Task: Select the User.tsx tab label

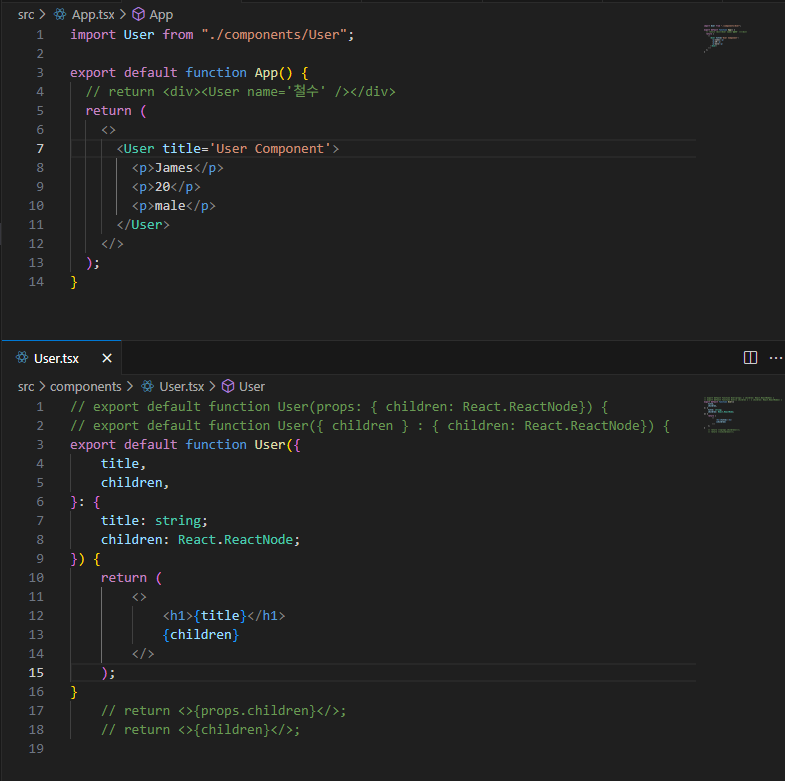Action: pyautogui.click(x=57, y=358)
